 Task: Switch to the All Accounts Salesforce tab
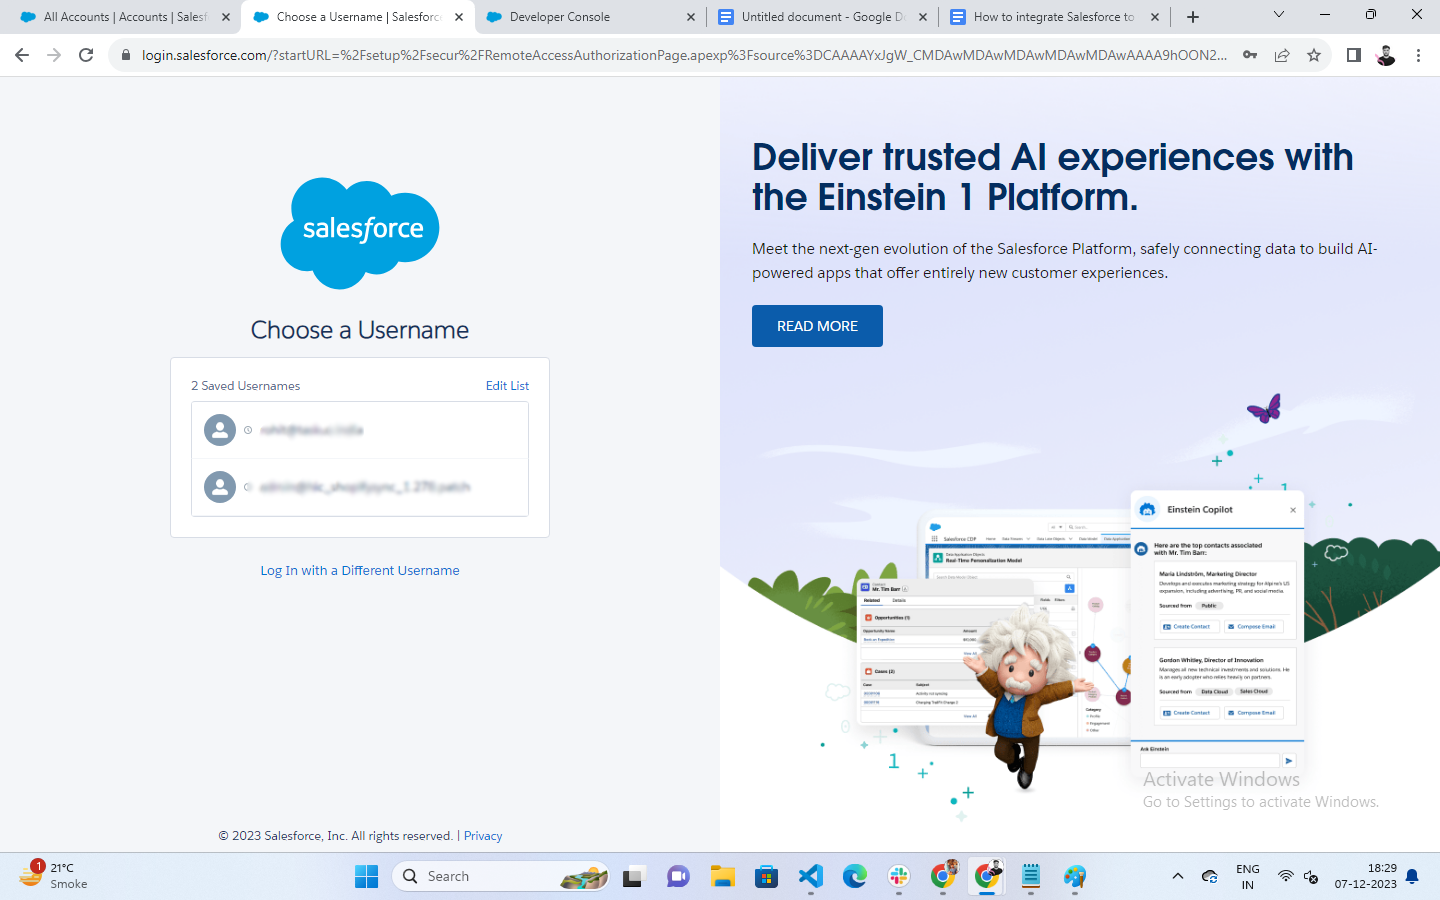click(x=124, y=17)
